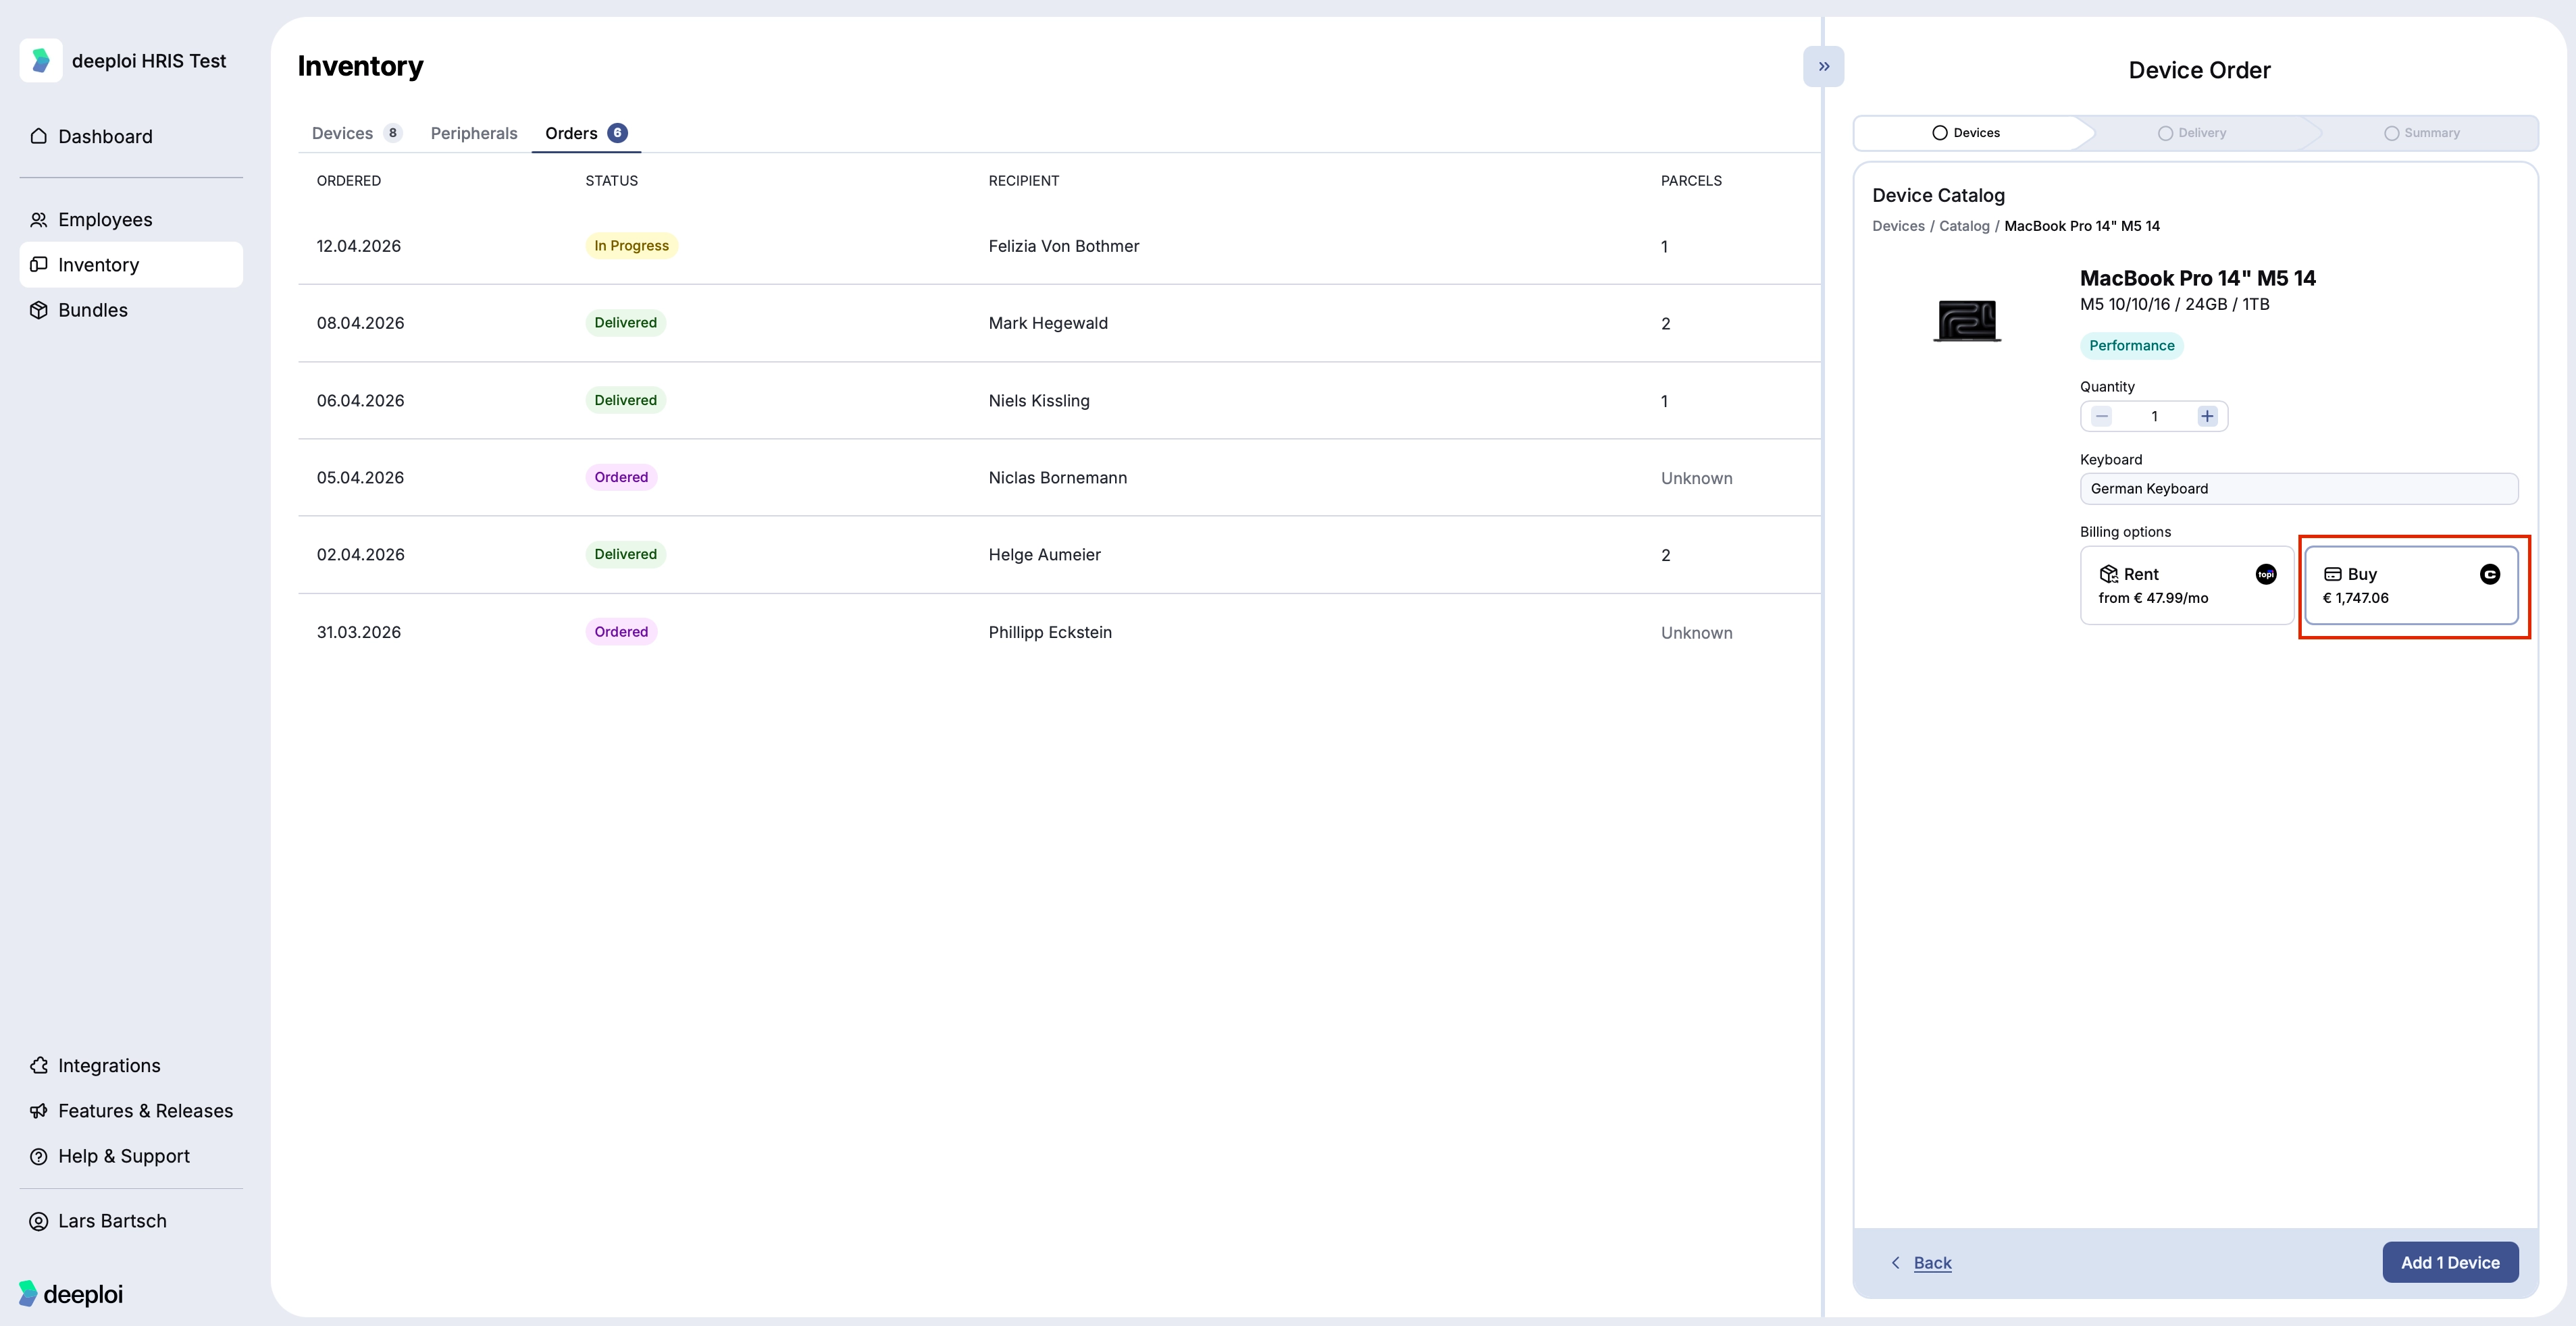The width and height of the screenshot is (2576, 1326).
Task: Click Ordered status for Niclas Bornemann
Action: click(621, 477)
